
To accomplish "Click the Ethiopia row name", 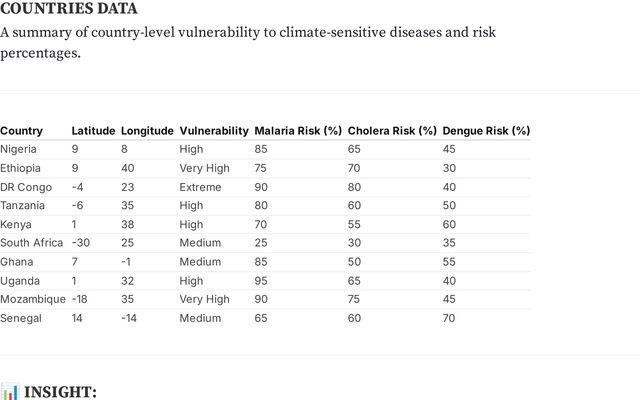I will tap(21, 168).
